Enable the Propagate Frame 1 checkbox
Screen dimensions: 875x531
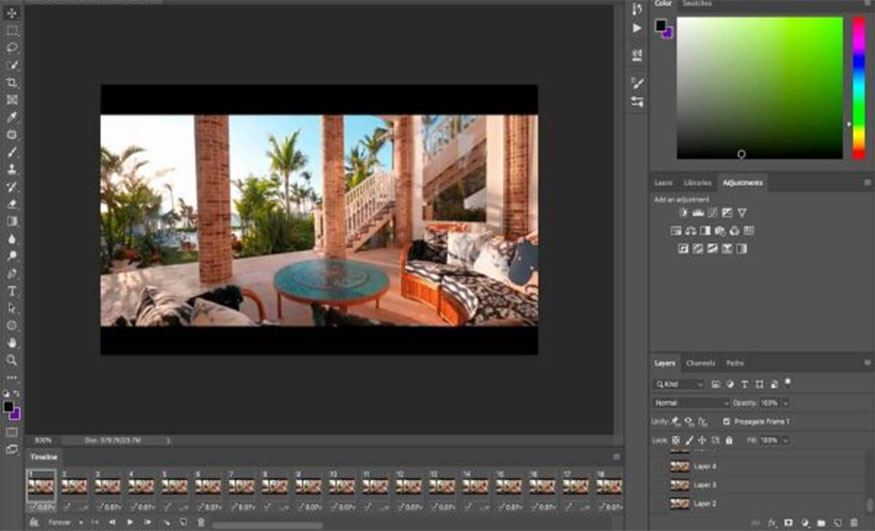727,421
